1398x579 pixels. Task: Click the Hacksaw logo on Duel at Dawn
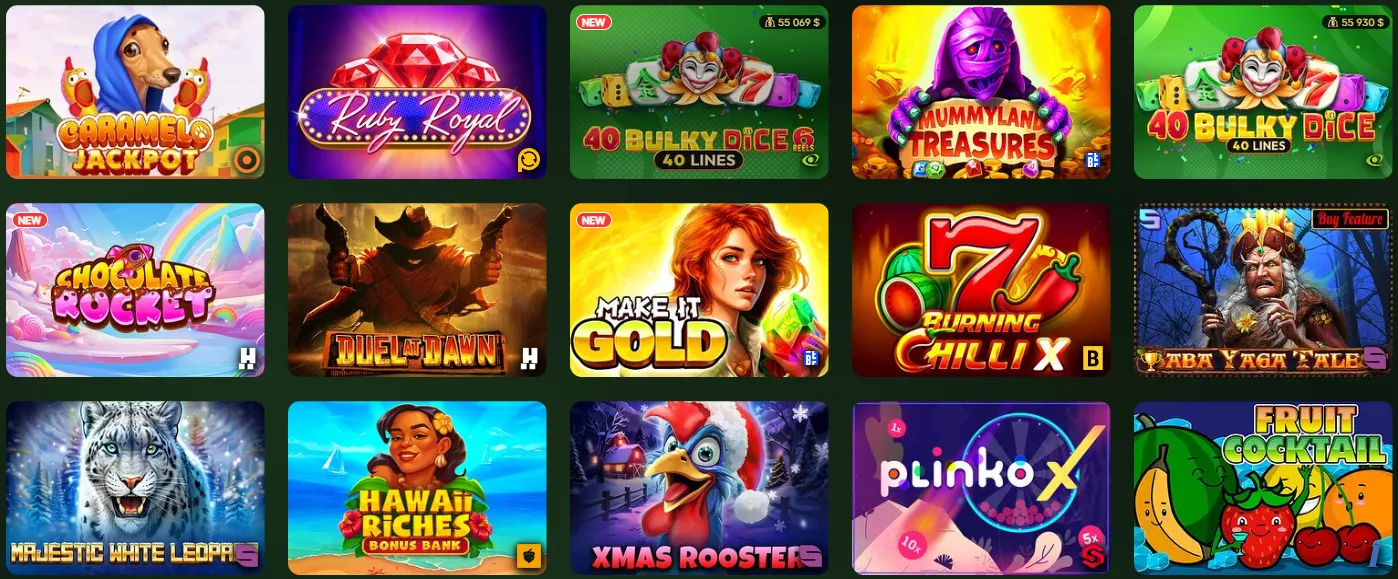tap(529, 357)
